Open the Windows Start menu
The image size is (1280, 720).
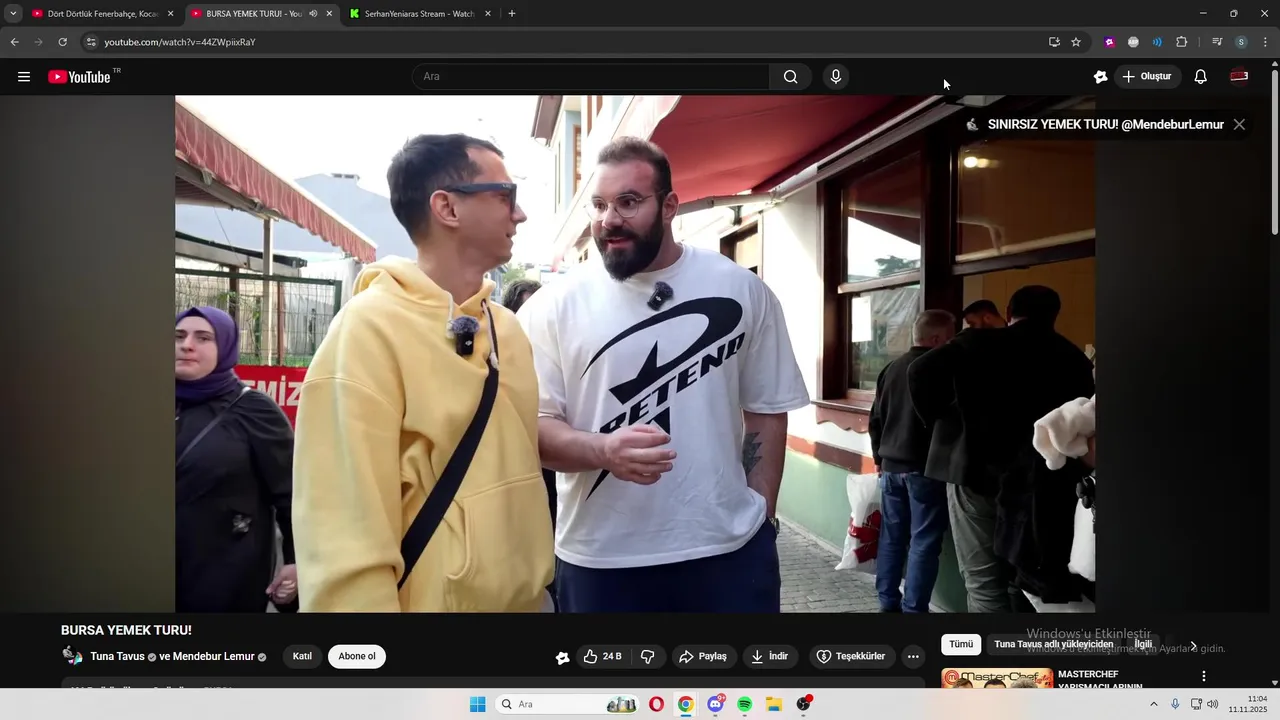point(478,705)
